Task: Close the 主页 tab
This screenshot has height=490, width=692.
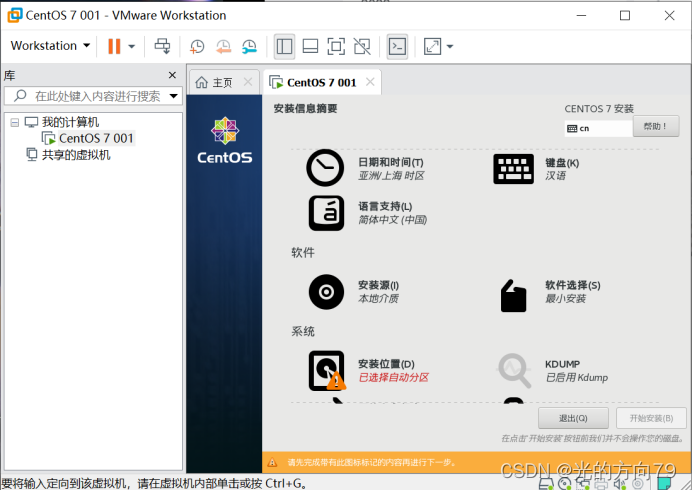Action: coord(248,82)
